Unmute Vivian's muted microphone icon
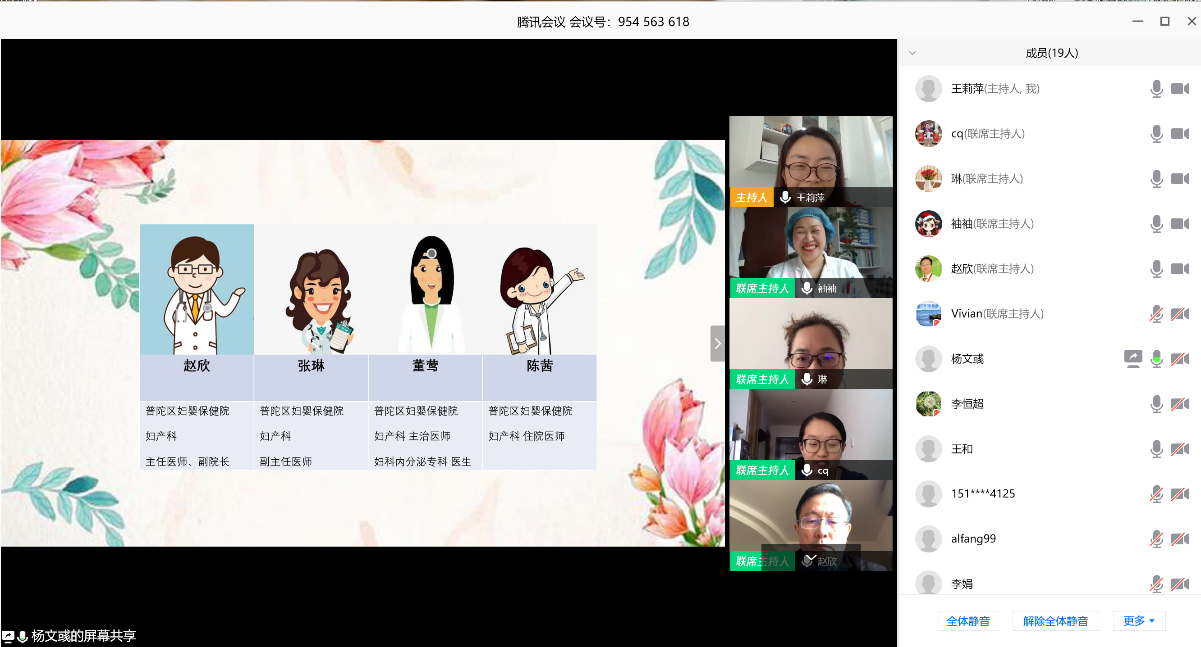1201x647 pixels. [1156, 314]
